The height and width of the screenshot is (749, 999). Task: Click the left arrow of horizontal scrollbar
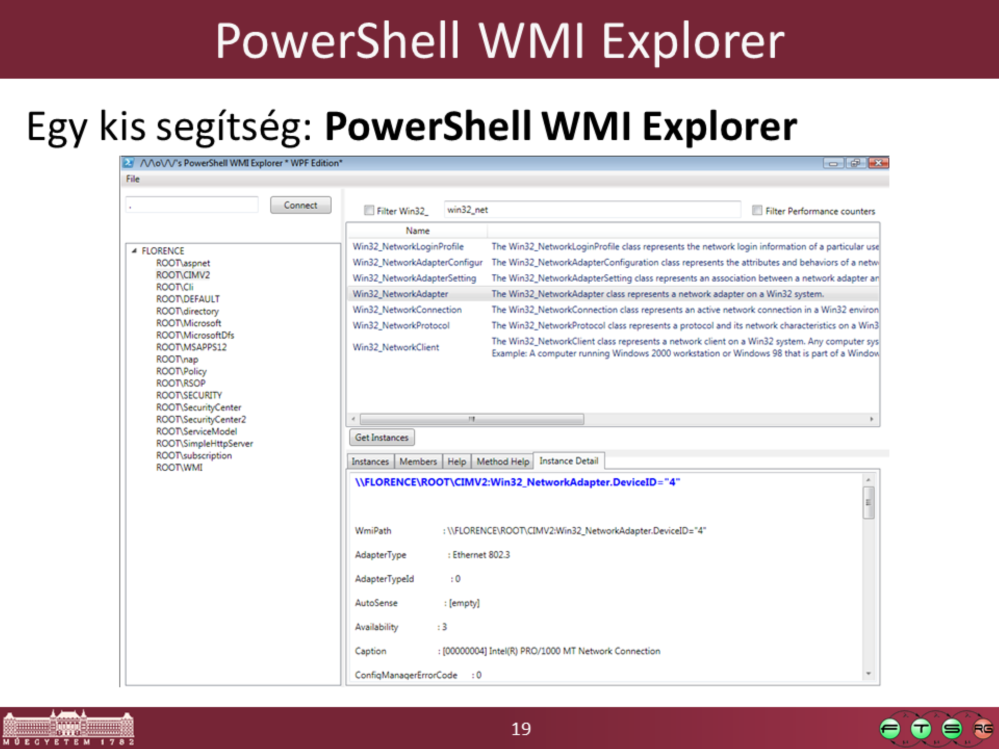point(354,419)
